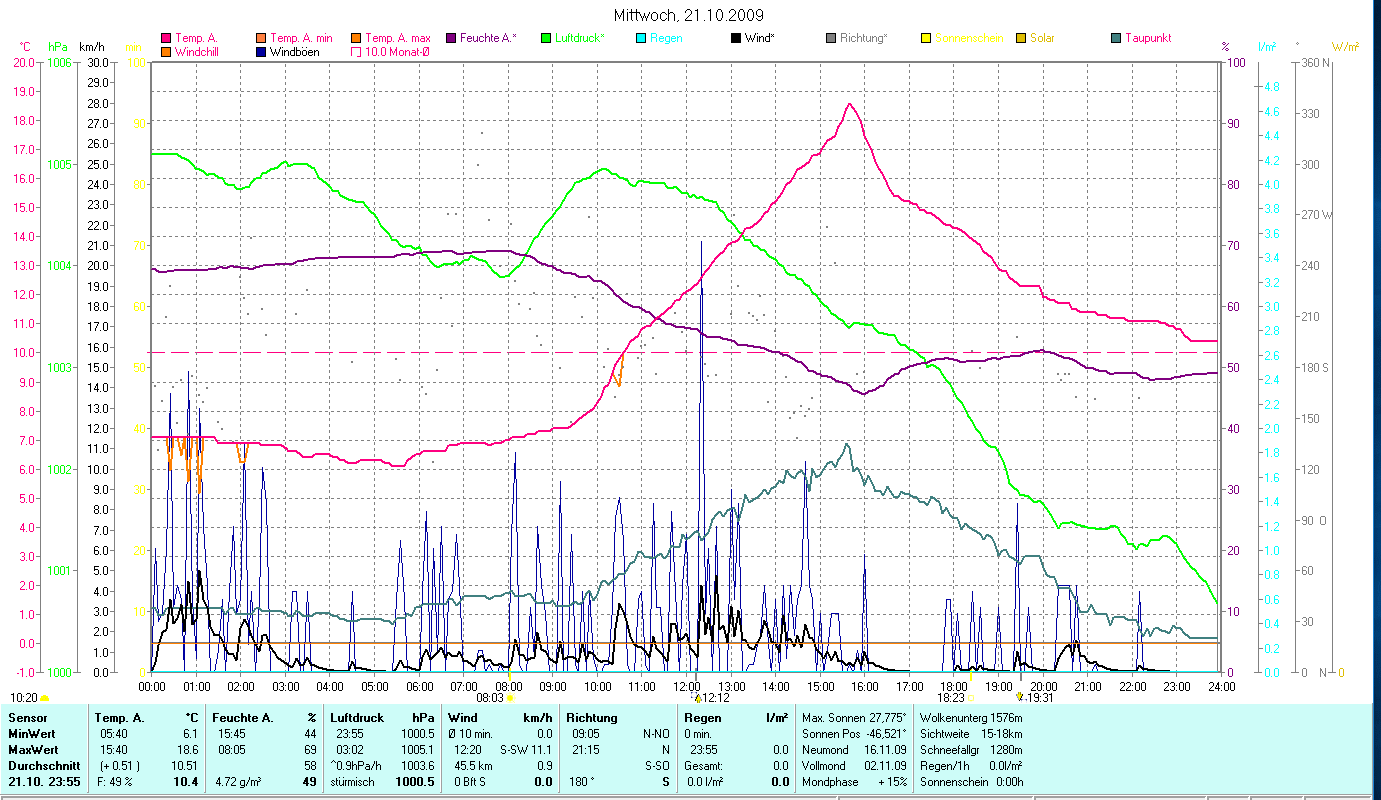Select the Feuchte A.* legend label
The width and height of the screenshot is (1381, 800).
point(488,38)
